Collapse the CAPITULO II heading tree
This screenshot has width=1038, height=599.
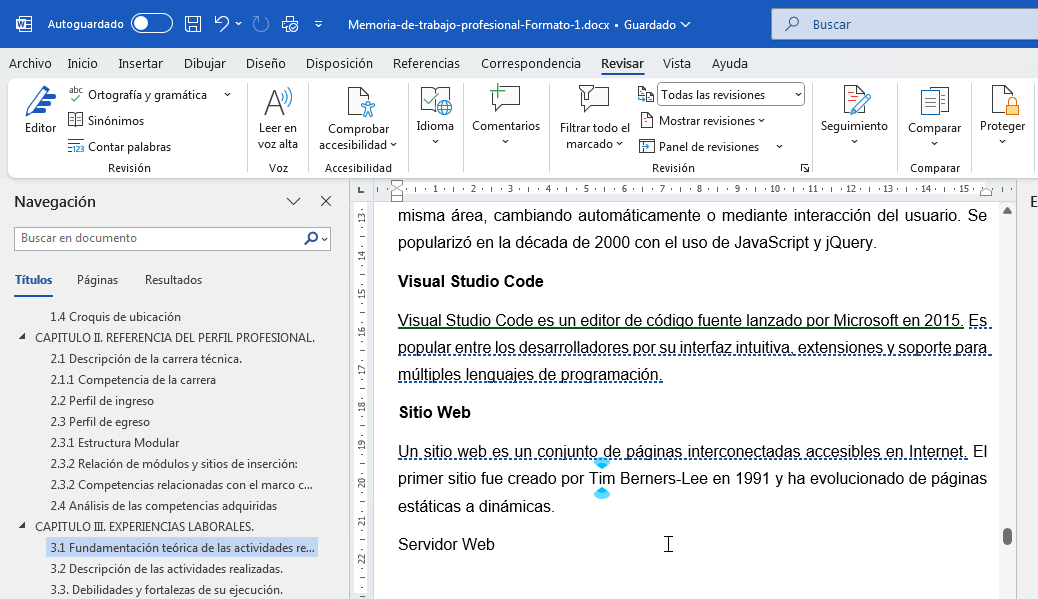[23, 338]
